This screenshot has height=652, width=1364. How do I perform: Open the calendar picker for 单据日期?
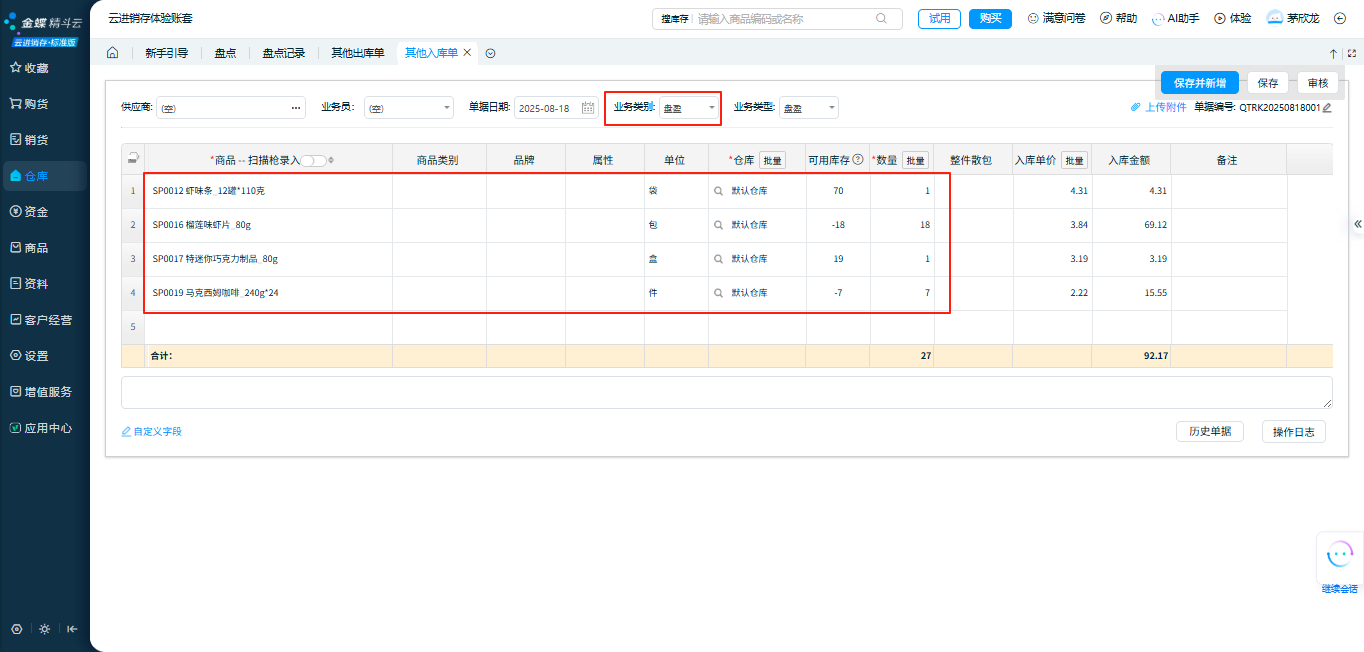[588, 108]
